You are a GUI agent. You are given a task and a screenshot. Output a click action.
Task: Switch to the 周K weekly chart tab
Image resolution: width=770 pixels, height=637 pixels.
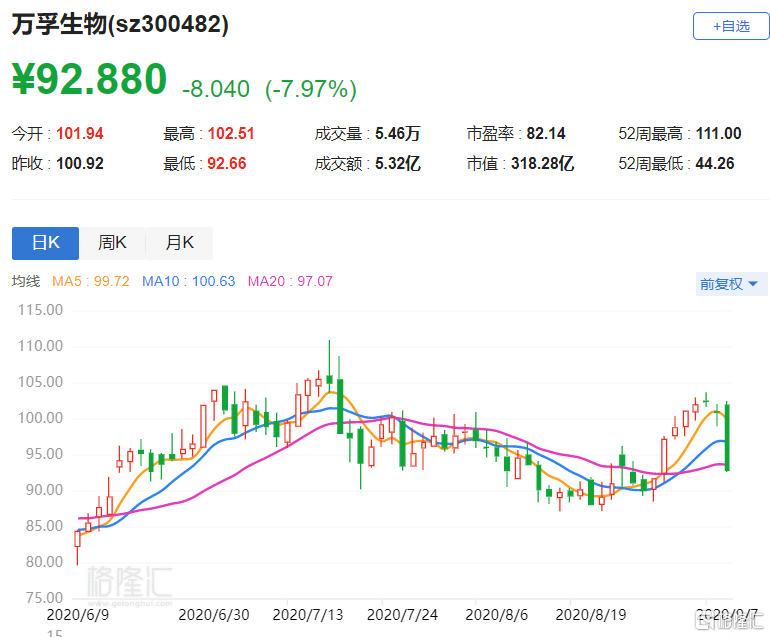click(112, 243)
